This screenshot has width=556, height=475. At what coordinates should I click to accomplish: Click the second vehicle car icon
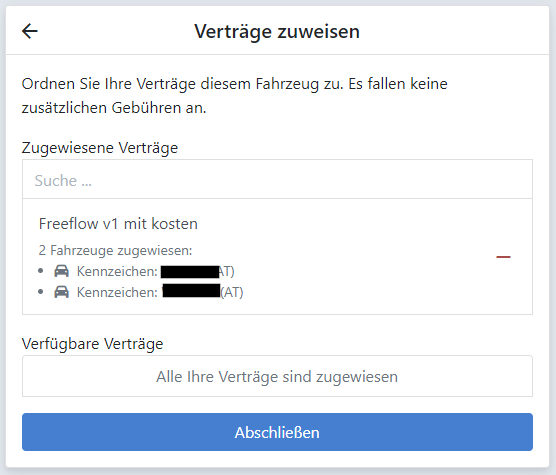[x=61, y=292]
